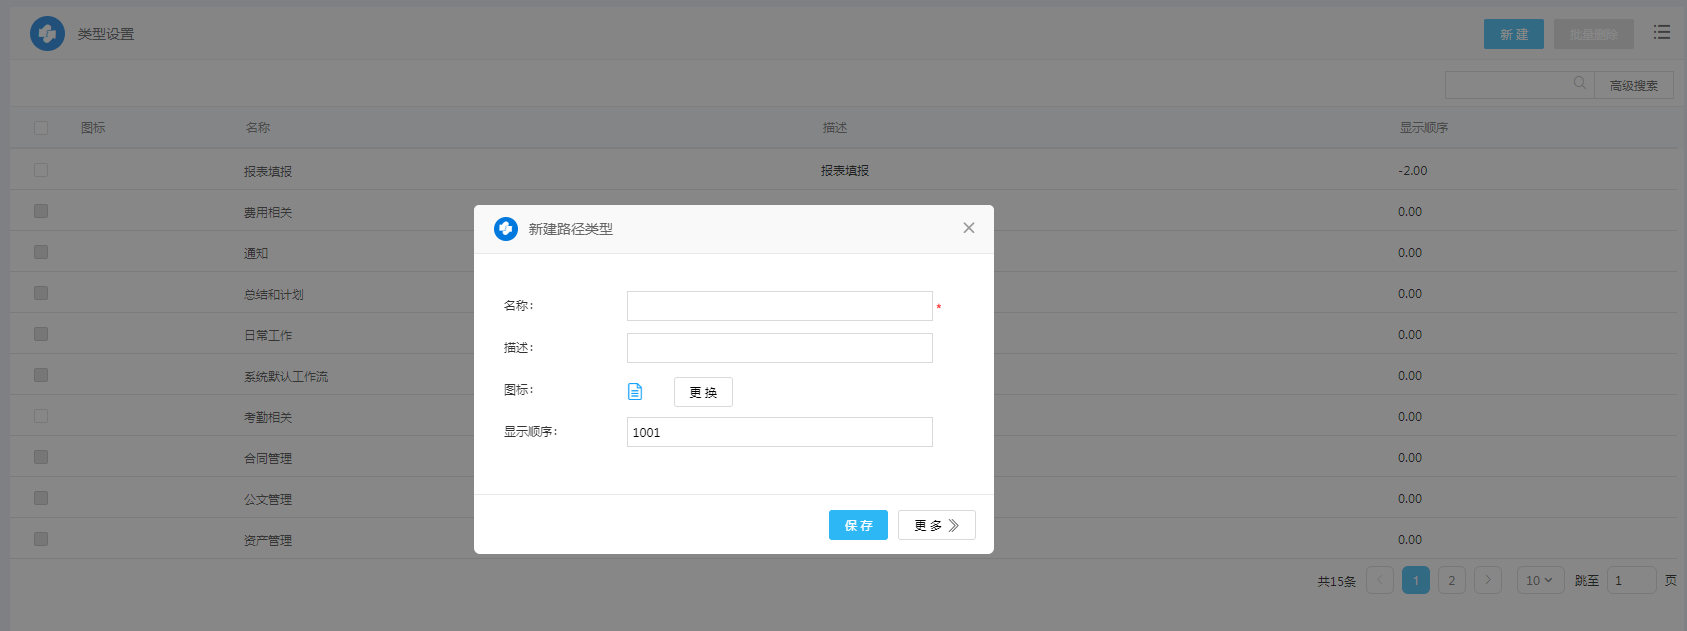
Task: Select page 1 in the pagination
Action: point(1416,580)
